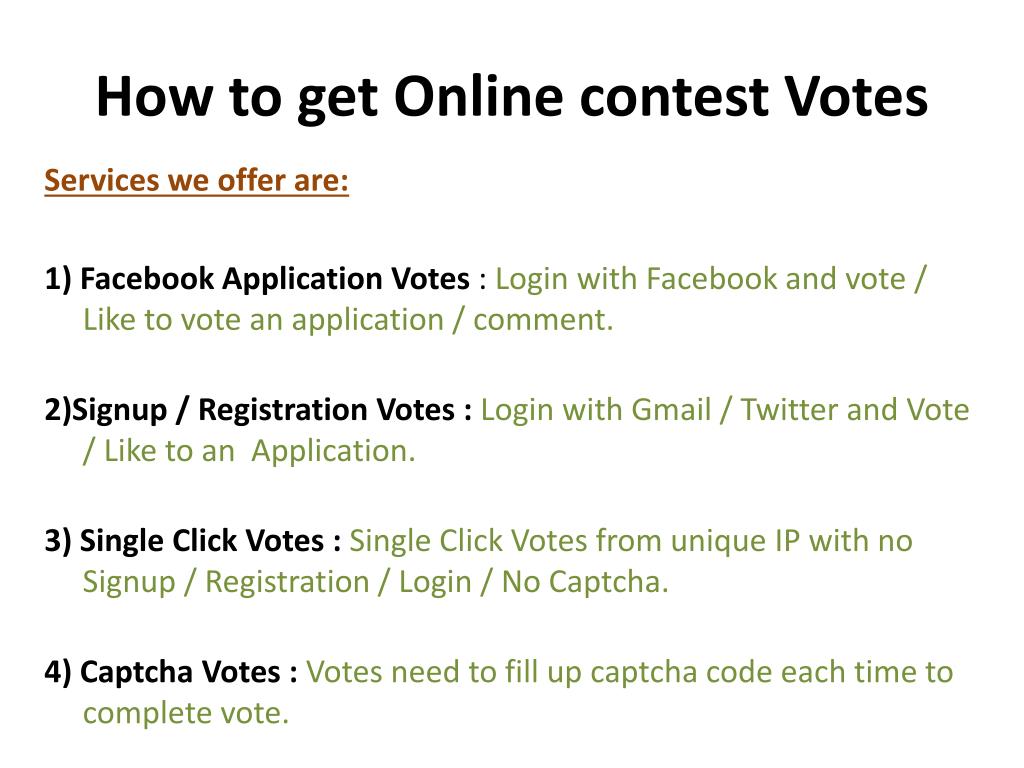Click the final line 'complete vote.'
Screen dimensions: 1024x768
(x=185, y=713)
